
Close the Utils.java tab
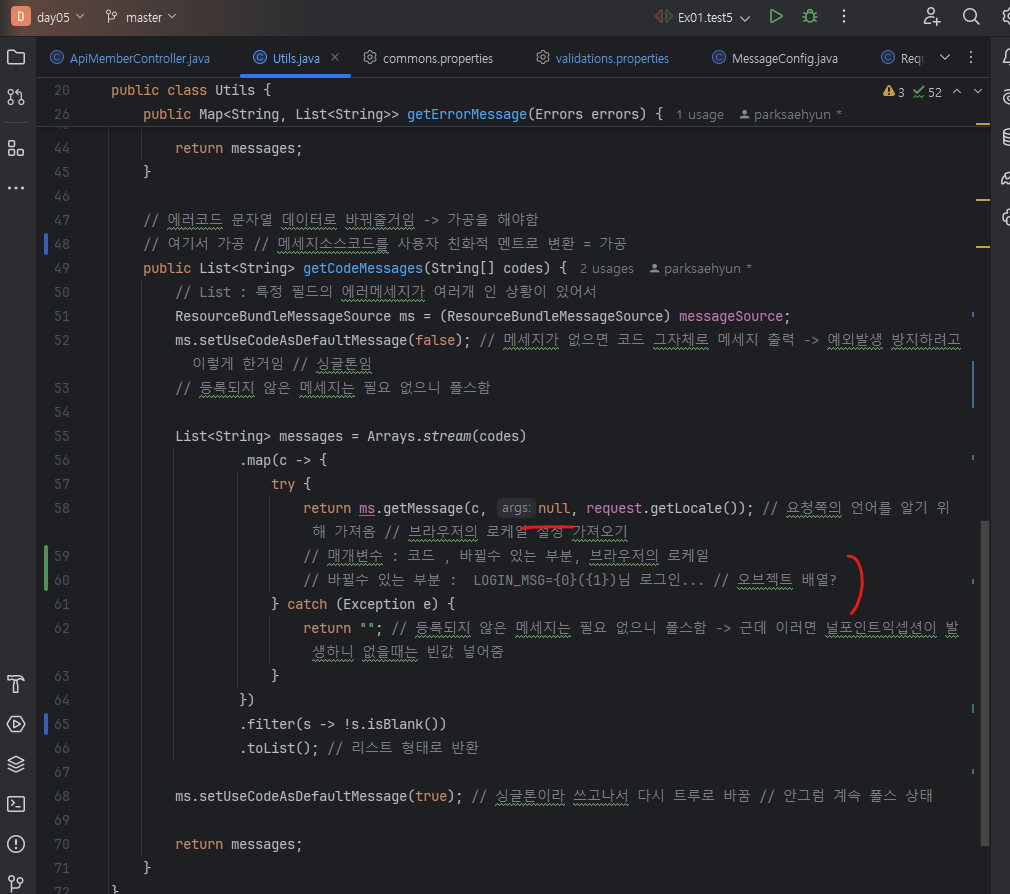[x=335, y=57]
